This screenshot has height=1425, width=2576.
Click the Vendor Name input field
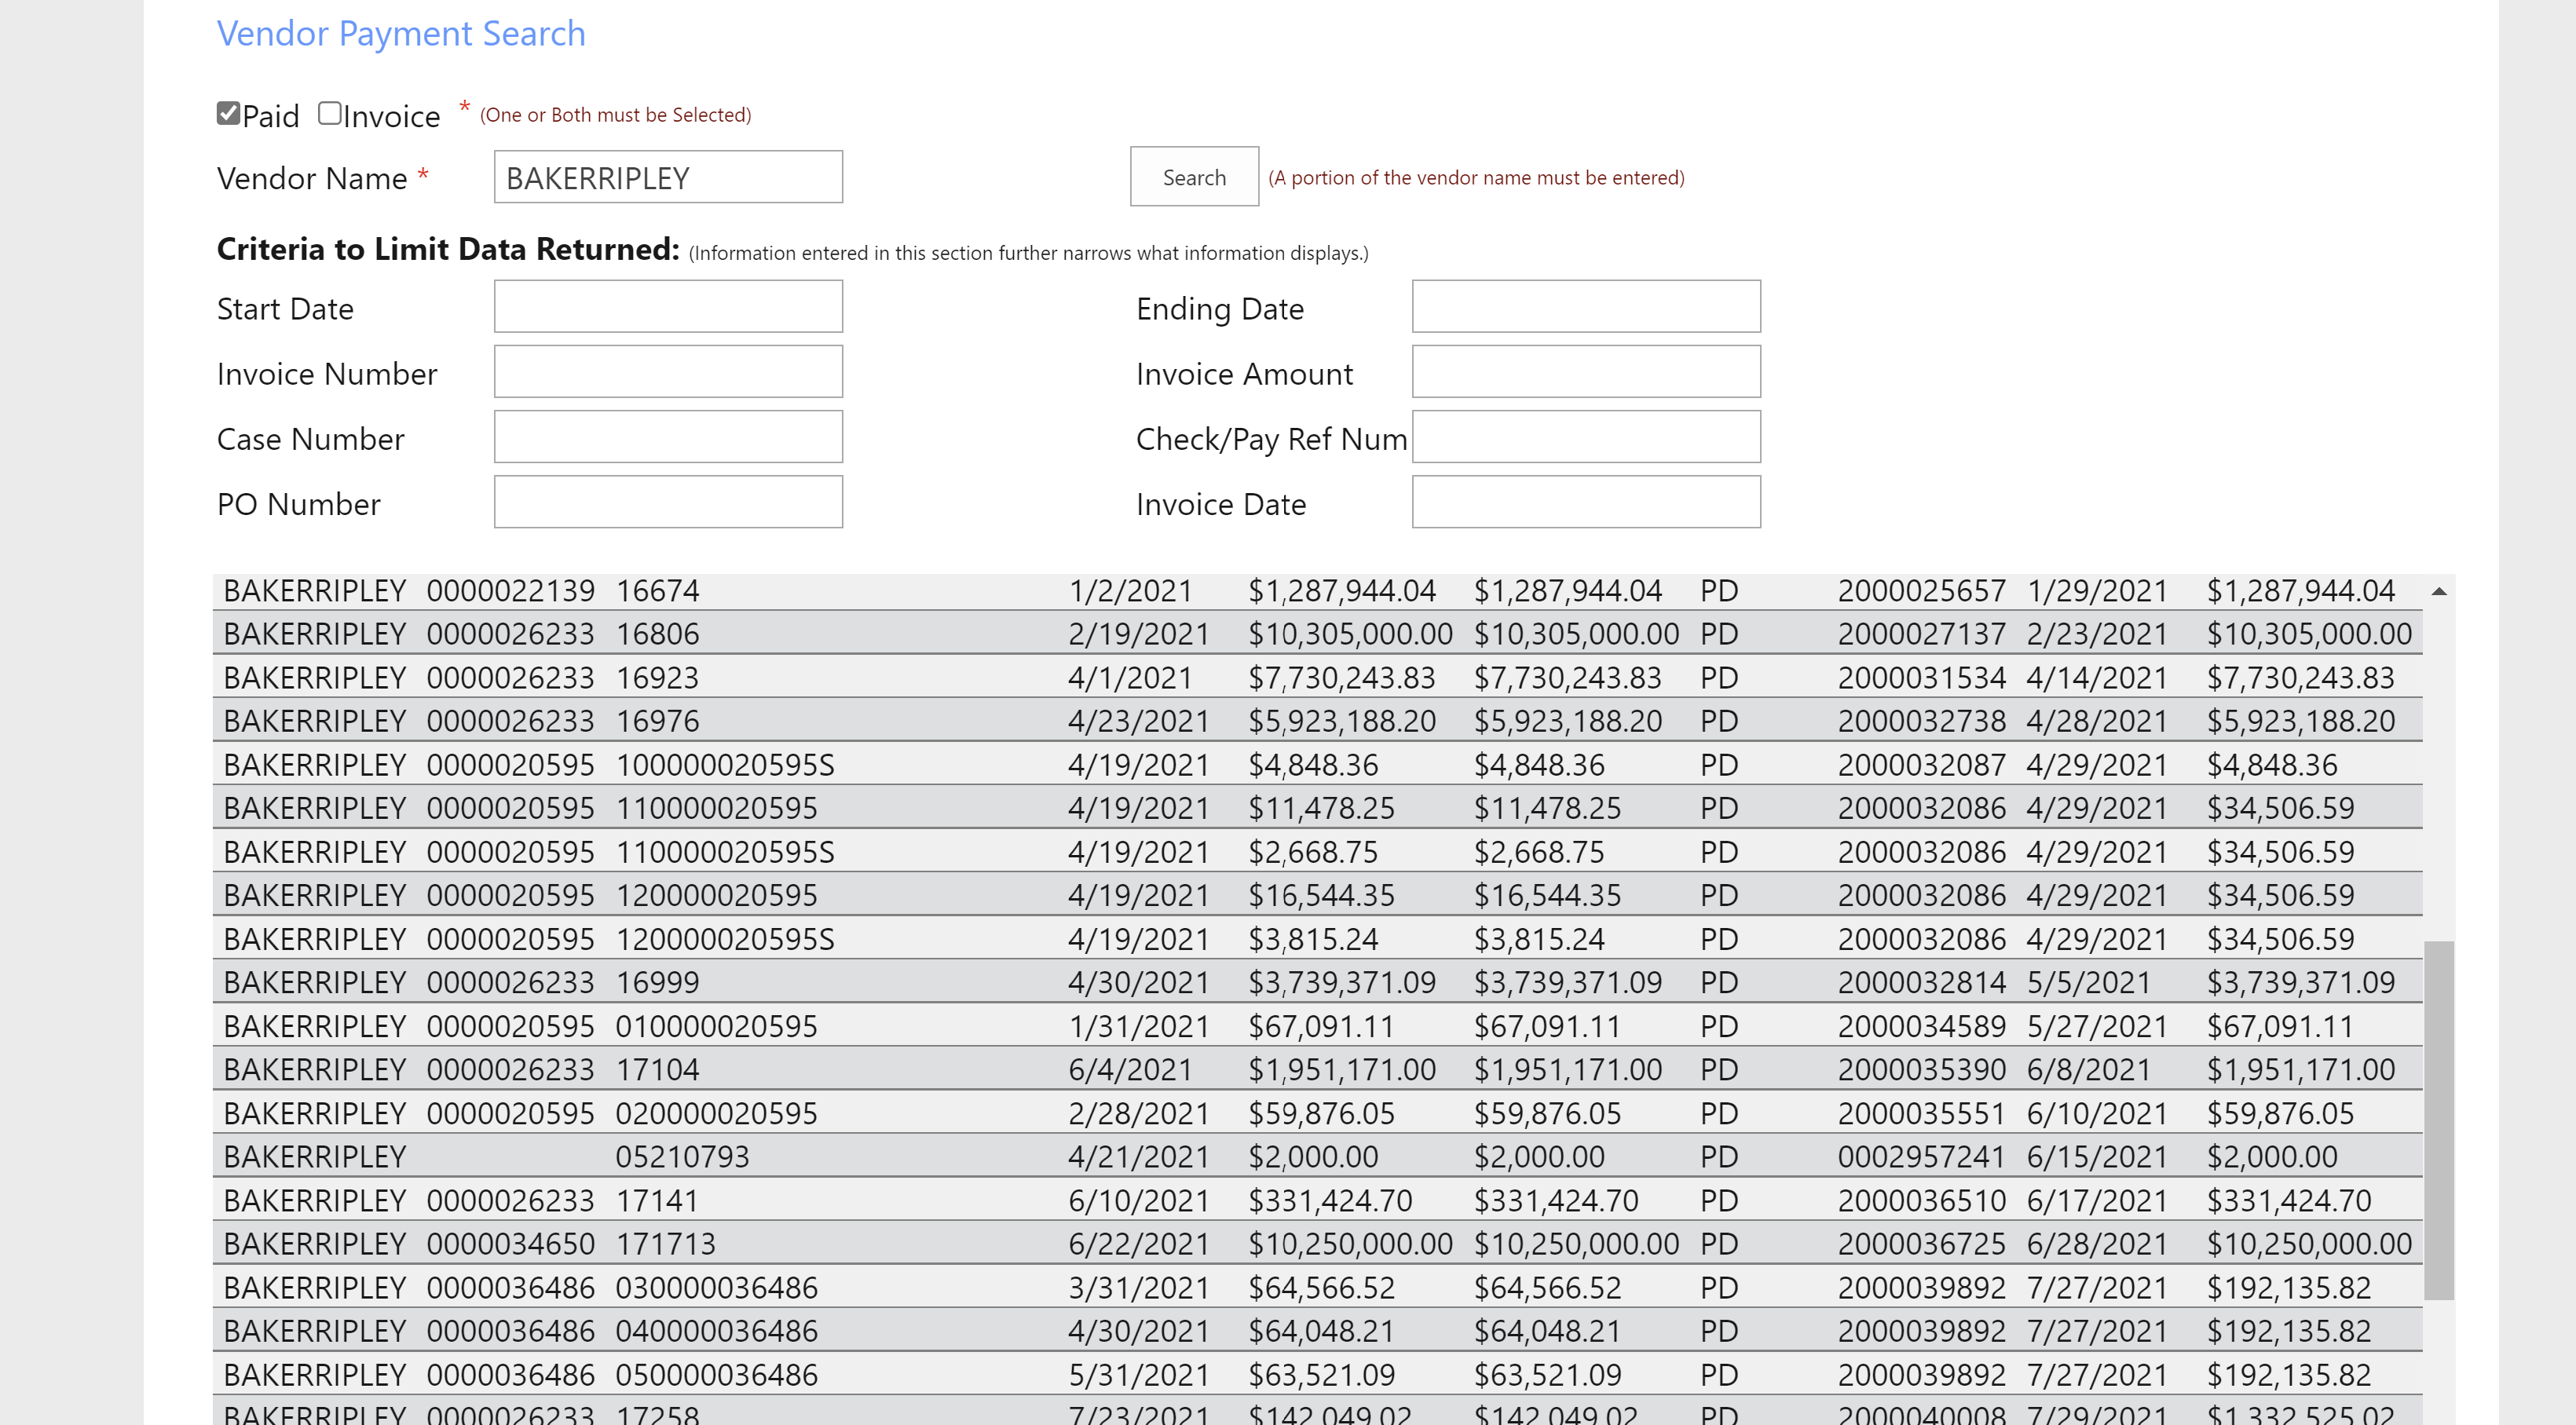(x=668, y=177)
